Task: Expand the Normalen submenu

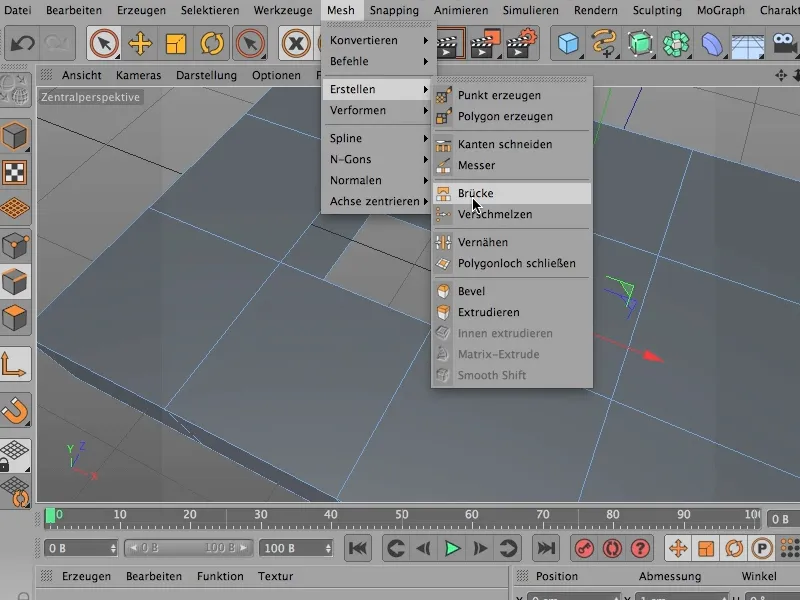Action: point(379,180)
